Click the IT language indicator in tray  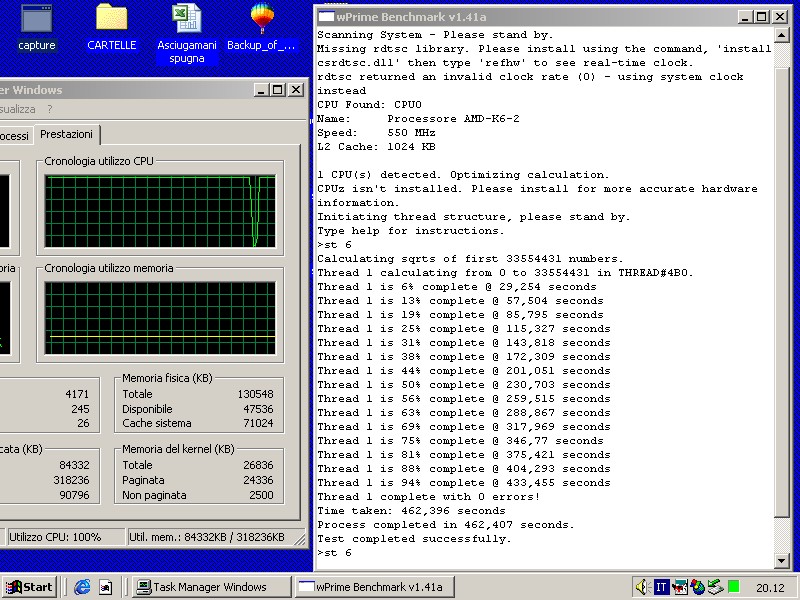[661, 587]
